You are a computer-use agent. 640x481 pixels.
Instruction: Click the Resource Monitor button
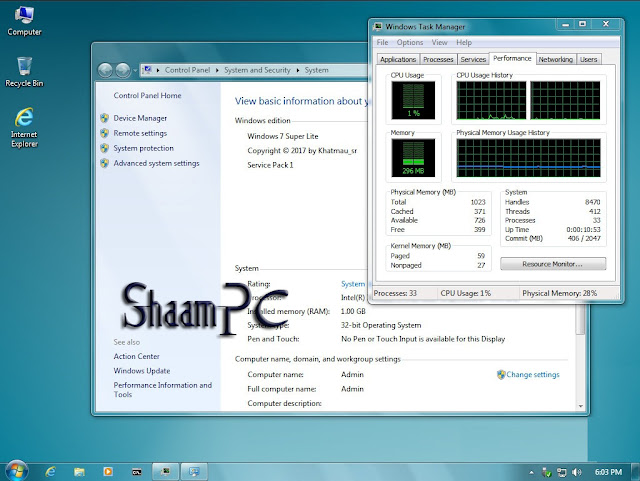coord(553,264)
